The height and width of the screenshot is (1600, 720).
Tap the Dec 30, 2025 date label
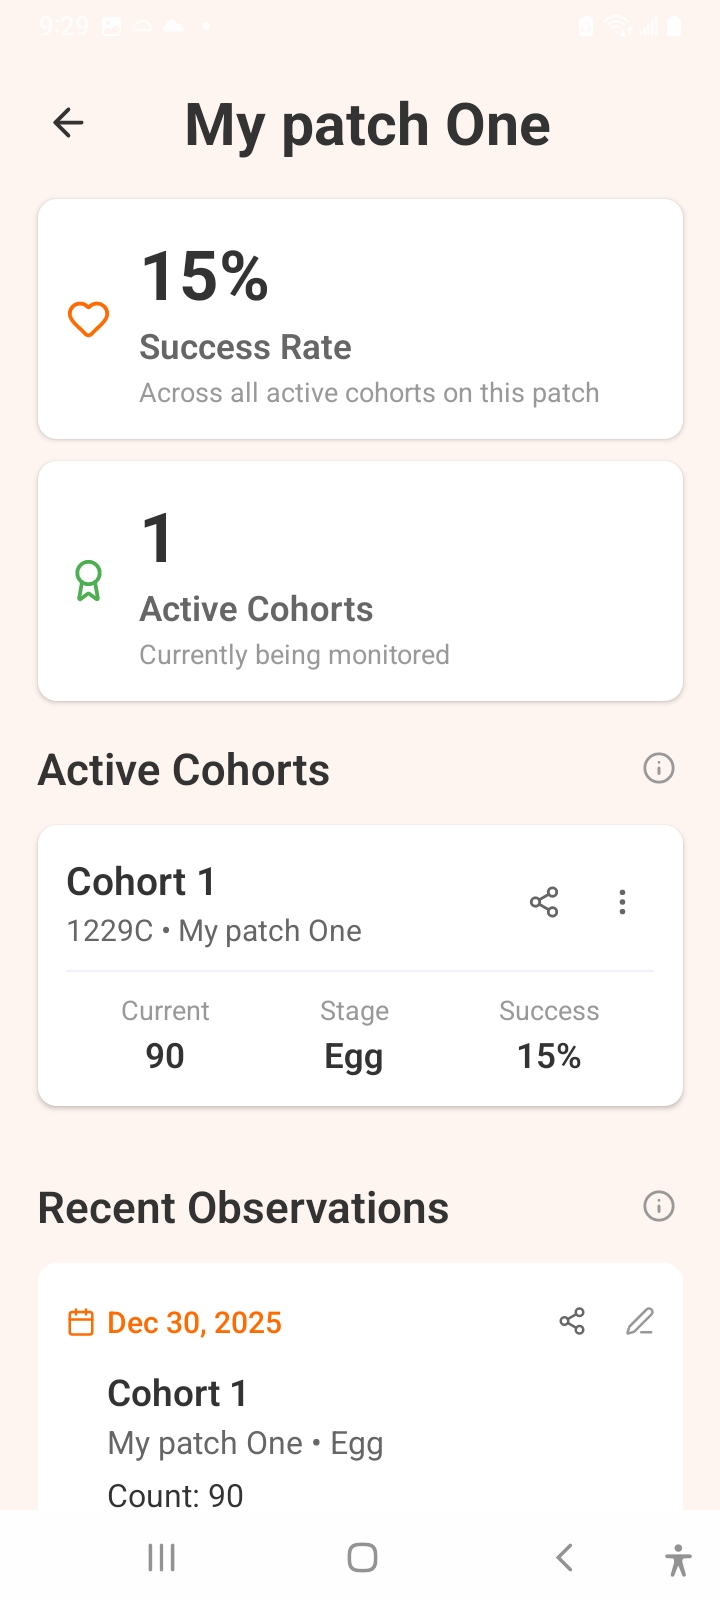click(x=195, y=1322)
